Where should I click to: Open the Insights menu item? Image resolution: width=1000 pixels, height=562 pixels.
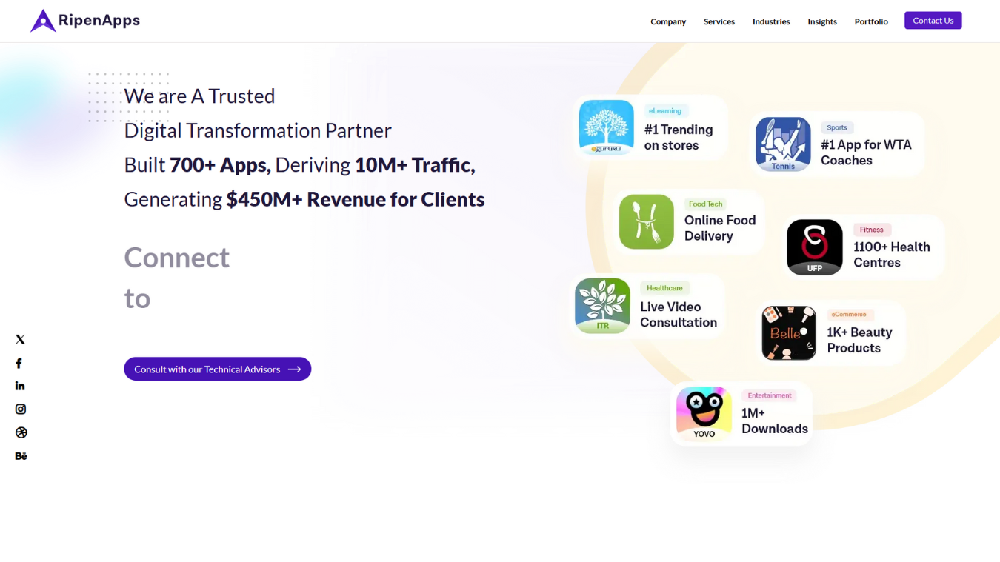pyautogui.click(x=822, y=21)
